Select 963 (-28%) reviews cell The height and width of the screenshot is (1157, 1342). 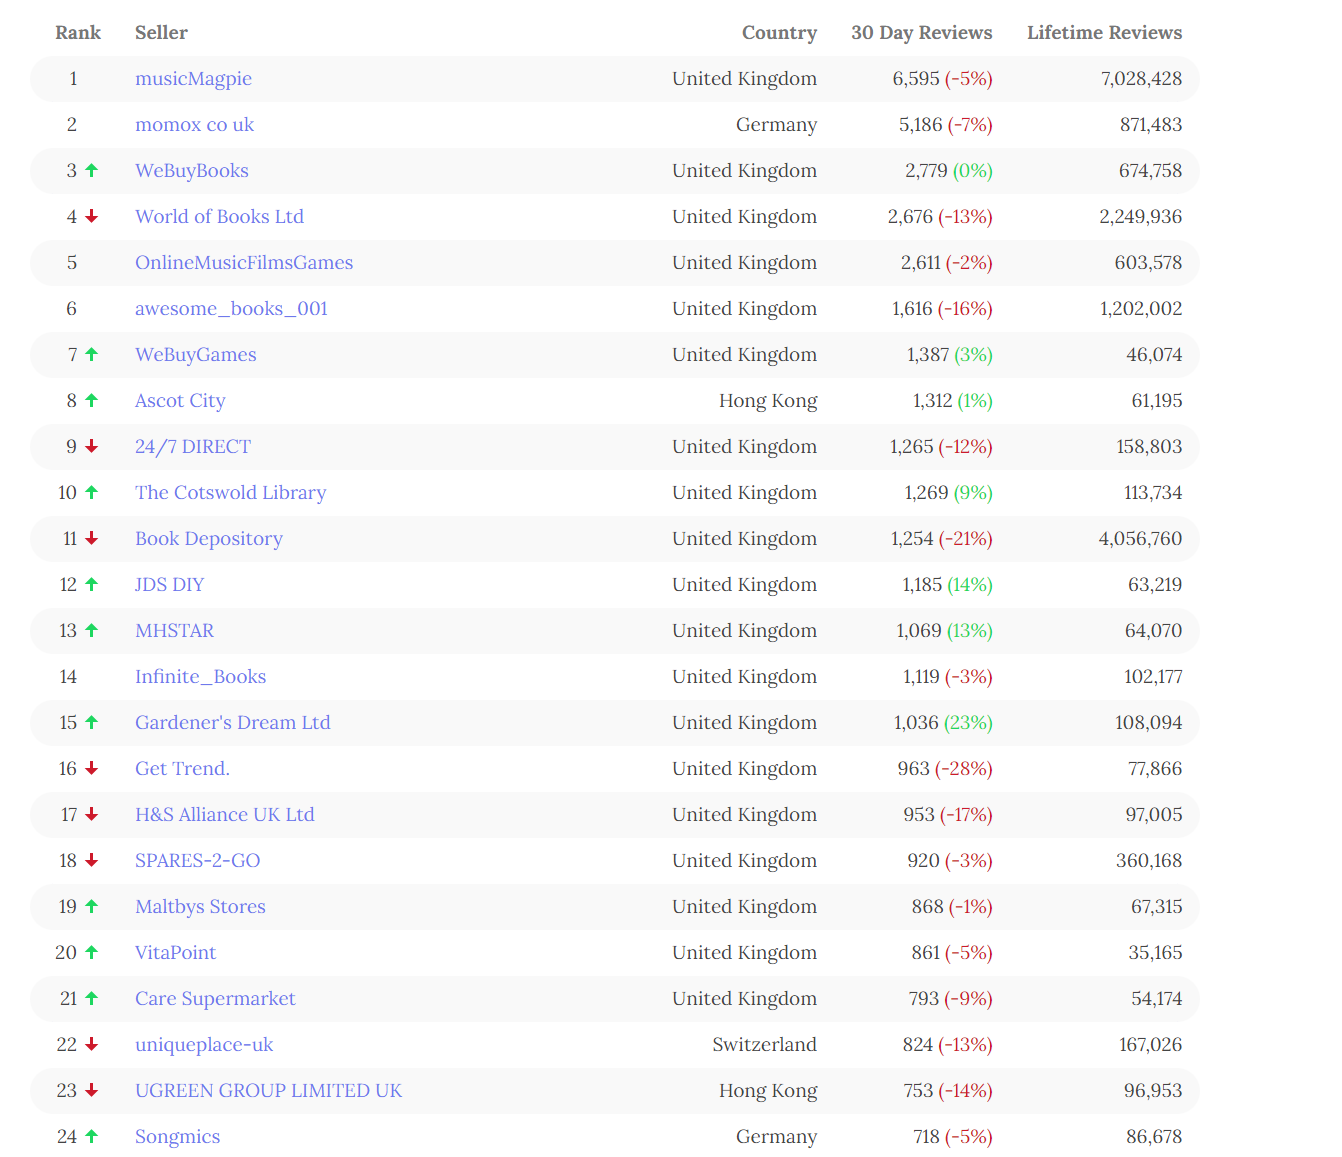(x=945, y=769)
